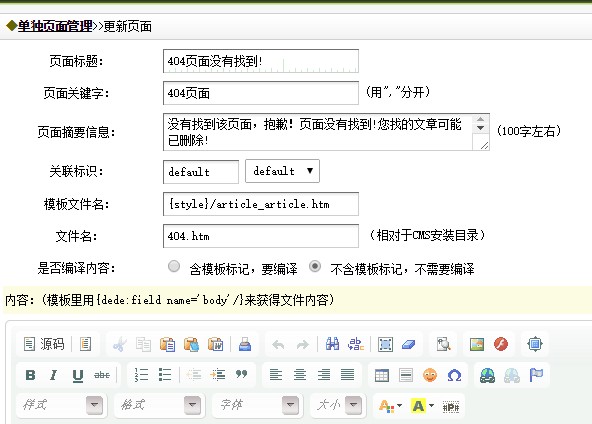Insert a smiley emoticon
The image size is (592, 424).
[x=430, y=375]
